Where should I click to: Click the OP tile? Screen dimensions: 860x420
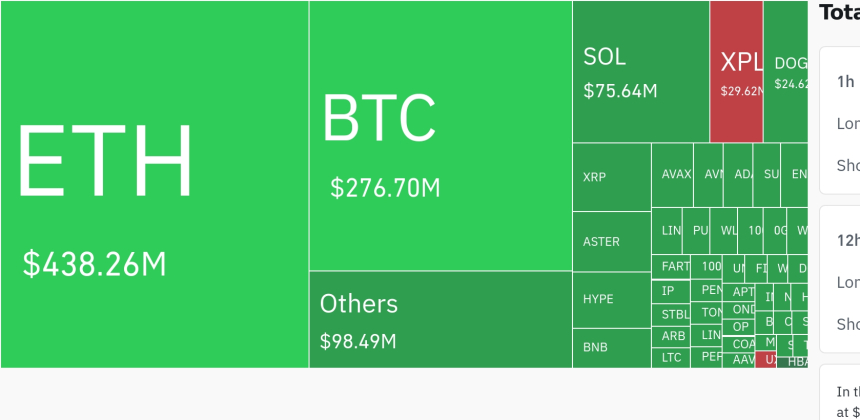pyautogui.click(x=741, y=326)
